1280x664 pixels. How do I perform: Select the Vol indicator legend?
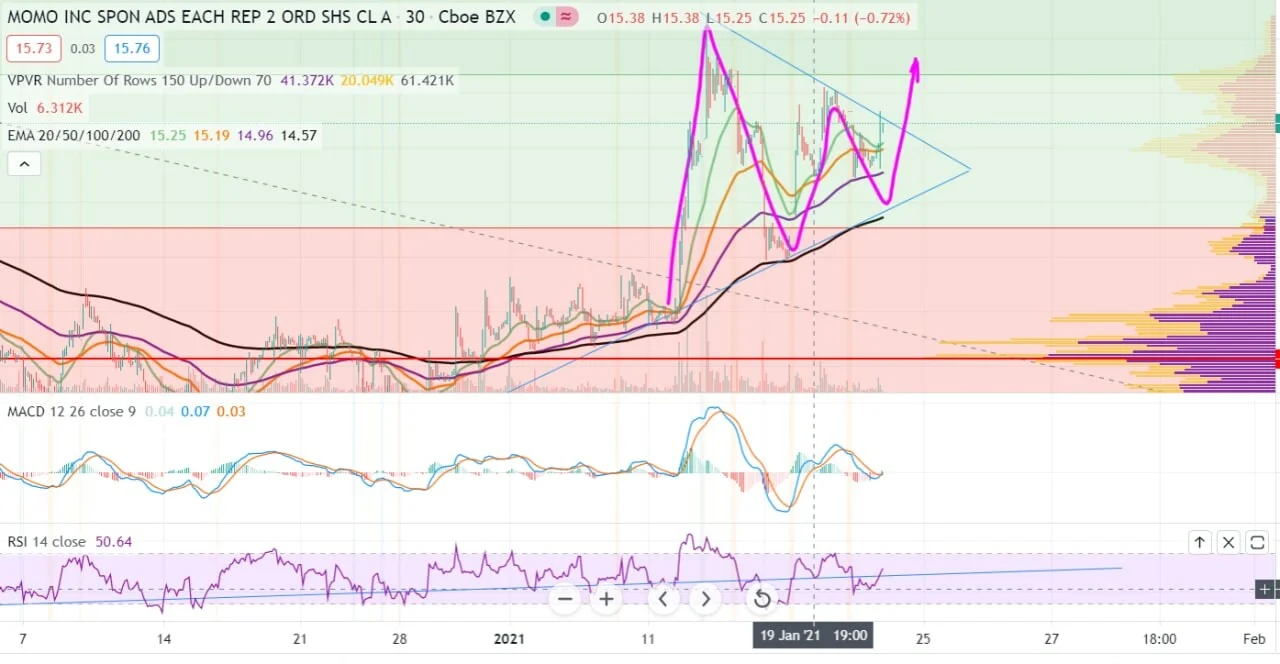[19, 108]
